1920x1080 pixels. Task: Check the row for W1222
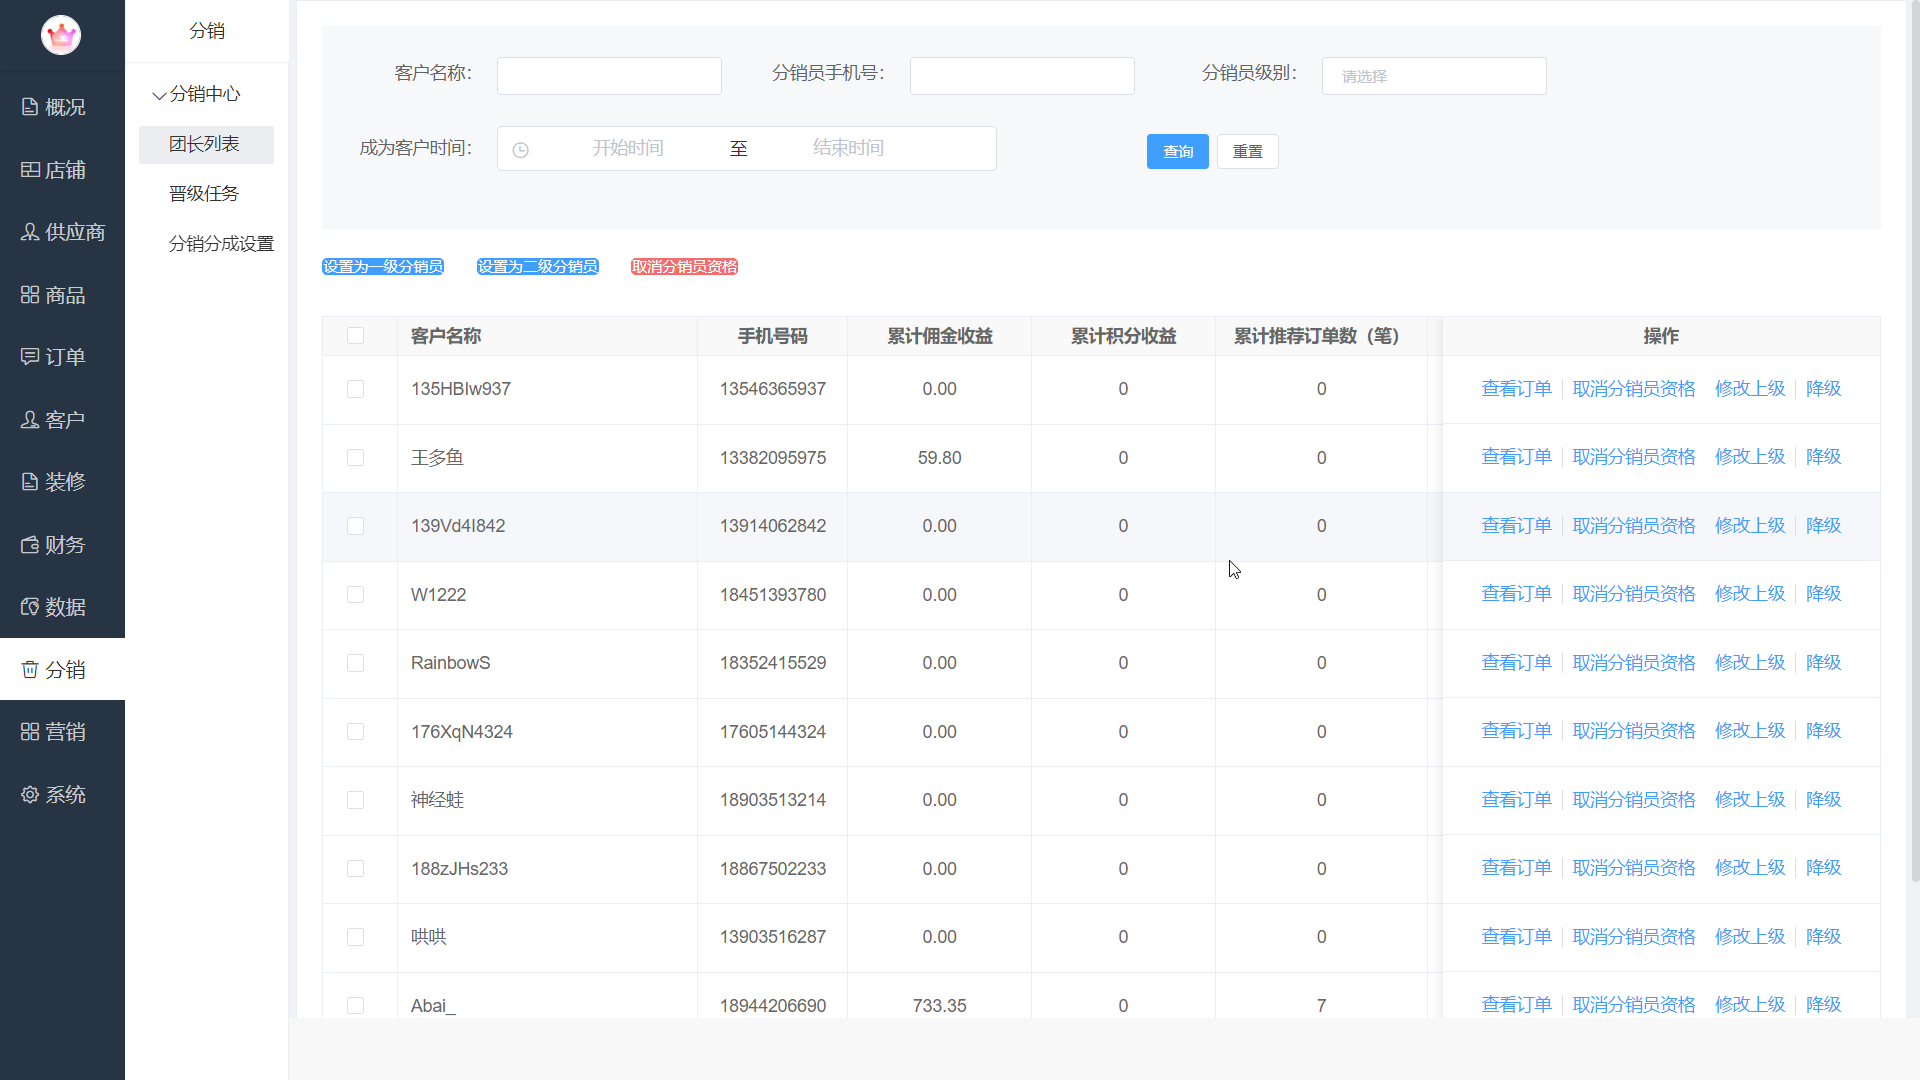coord(355,595)
